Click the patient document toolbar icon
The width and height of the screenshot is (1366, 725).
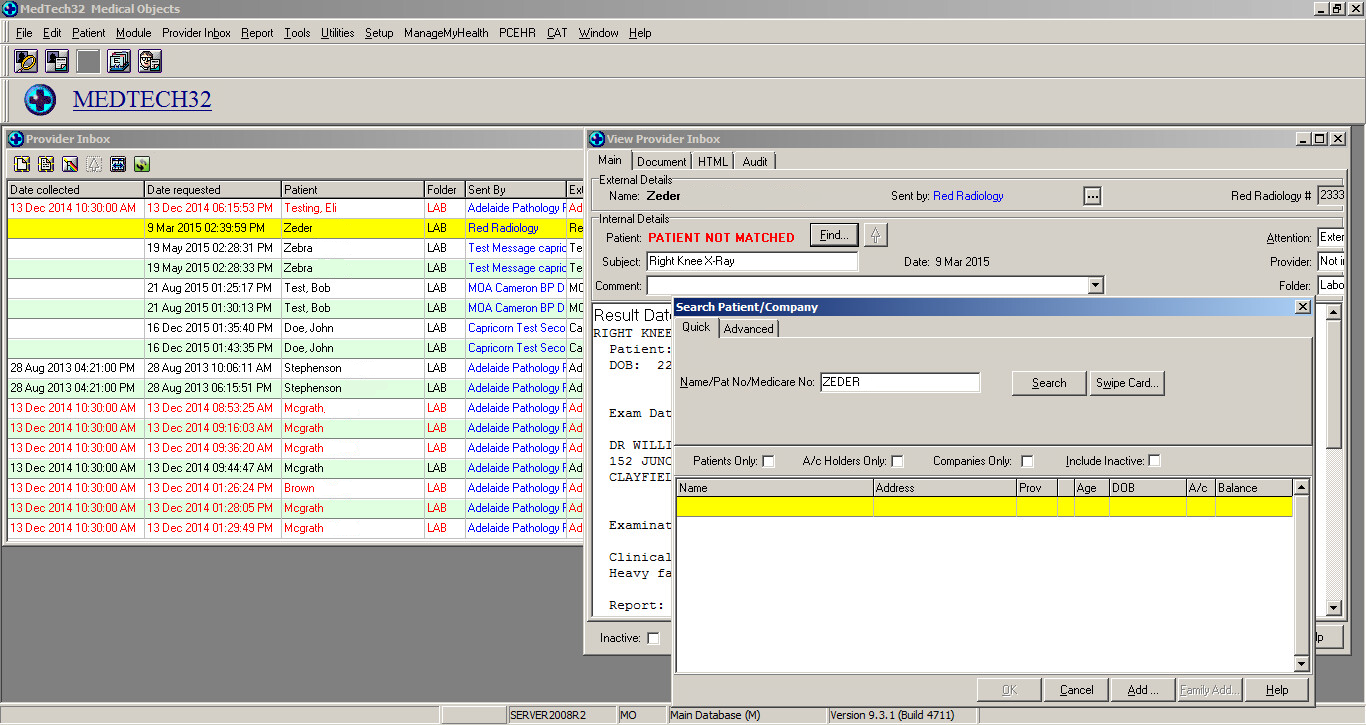point(57,61)
